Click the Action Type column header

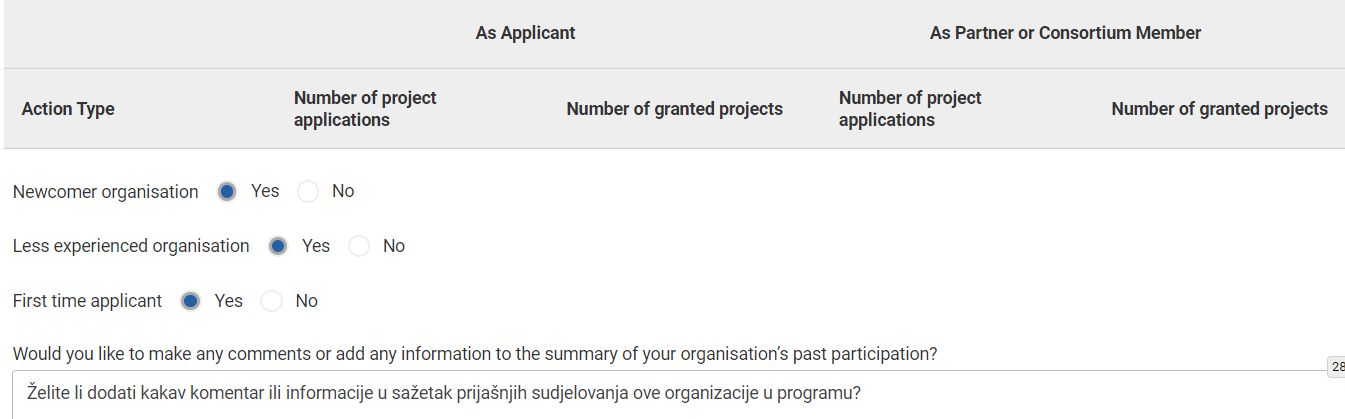(68, 109)
